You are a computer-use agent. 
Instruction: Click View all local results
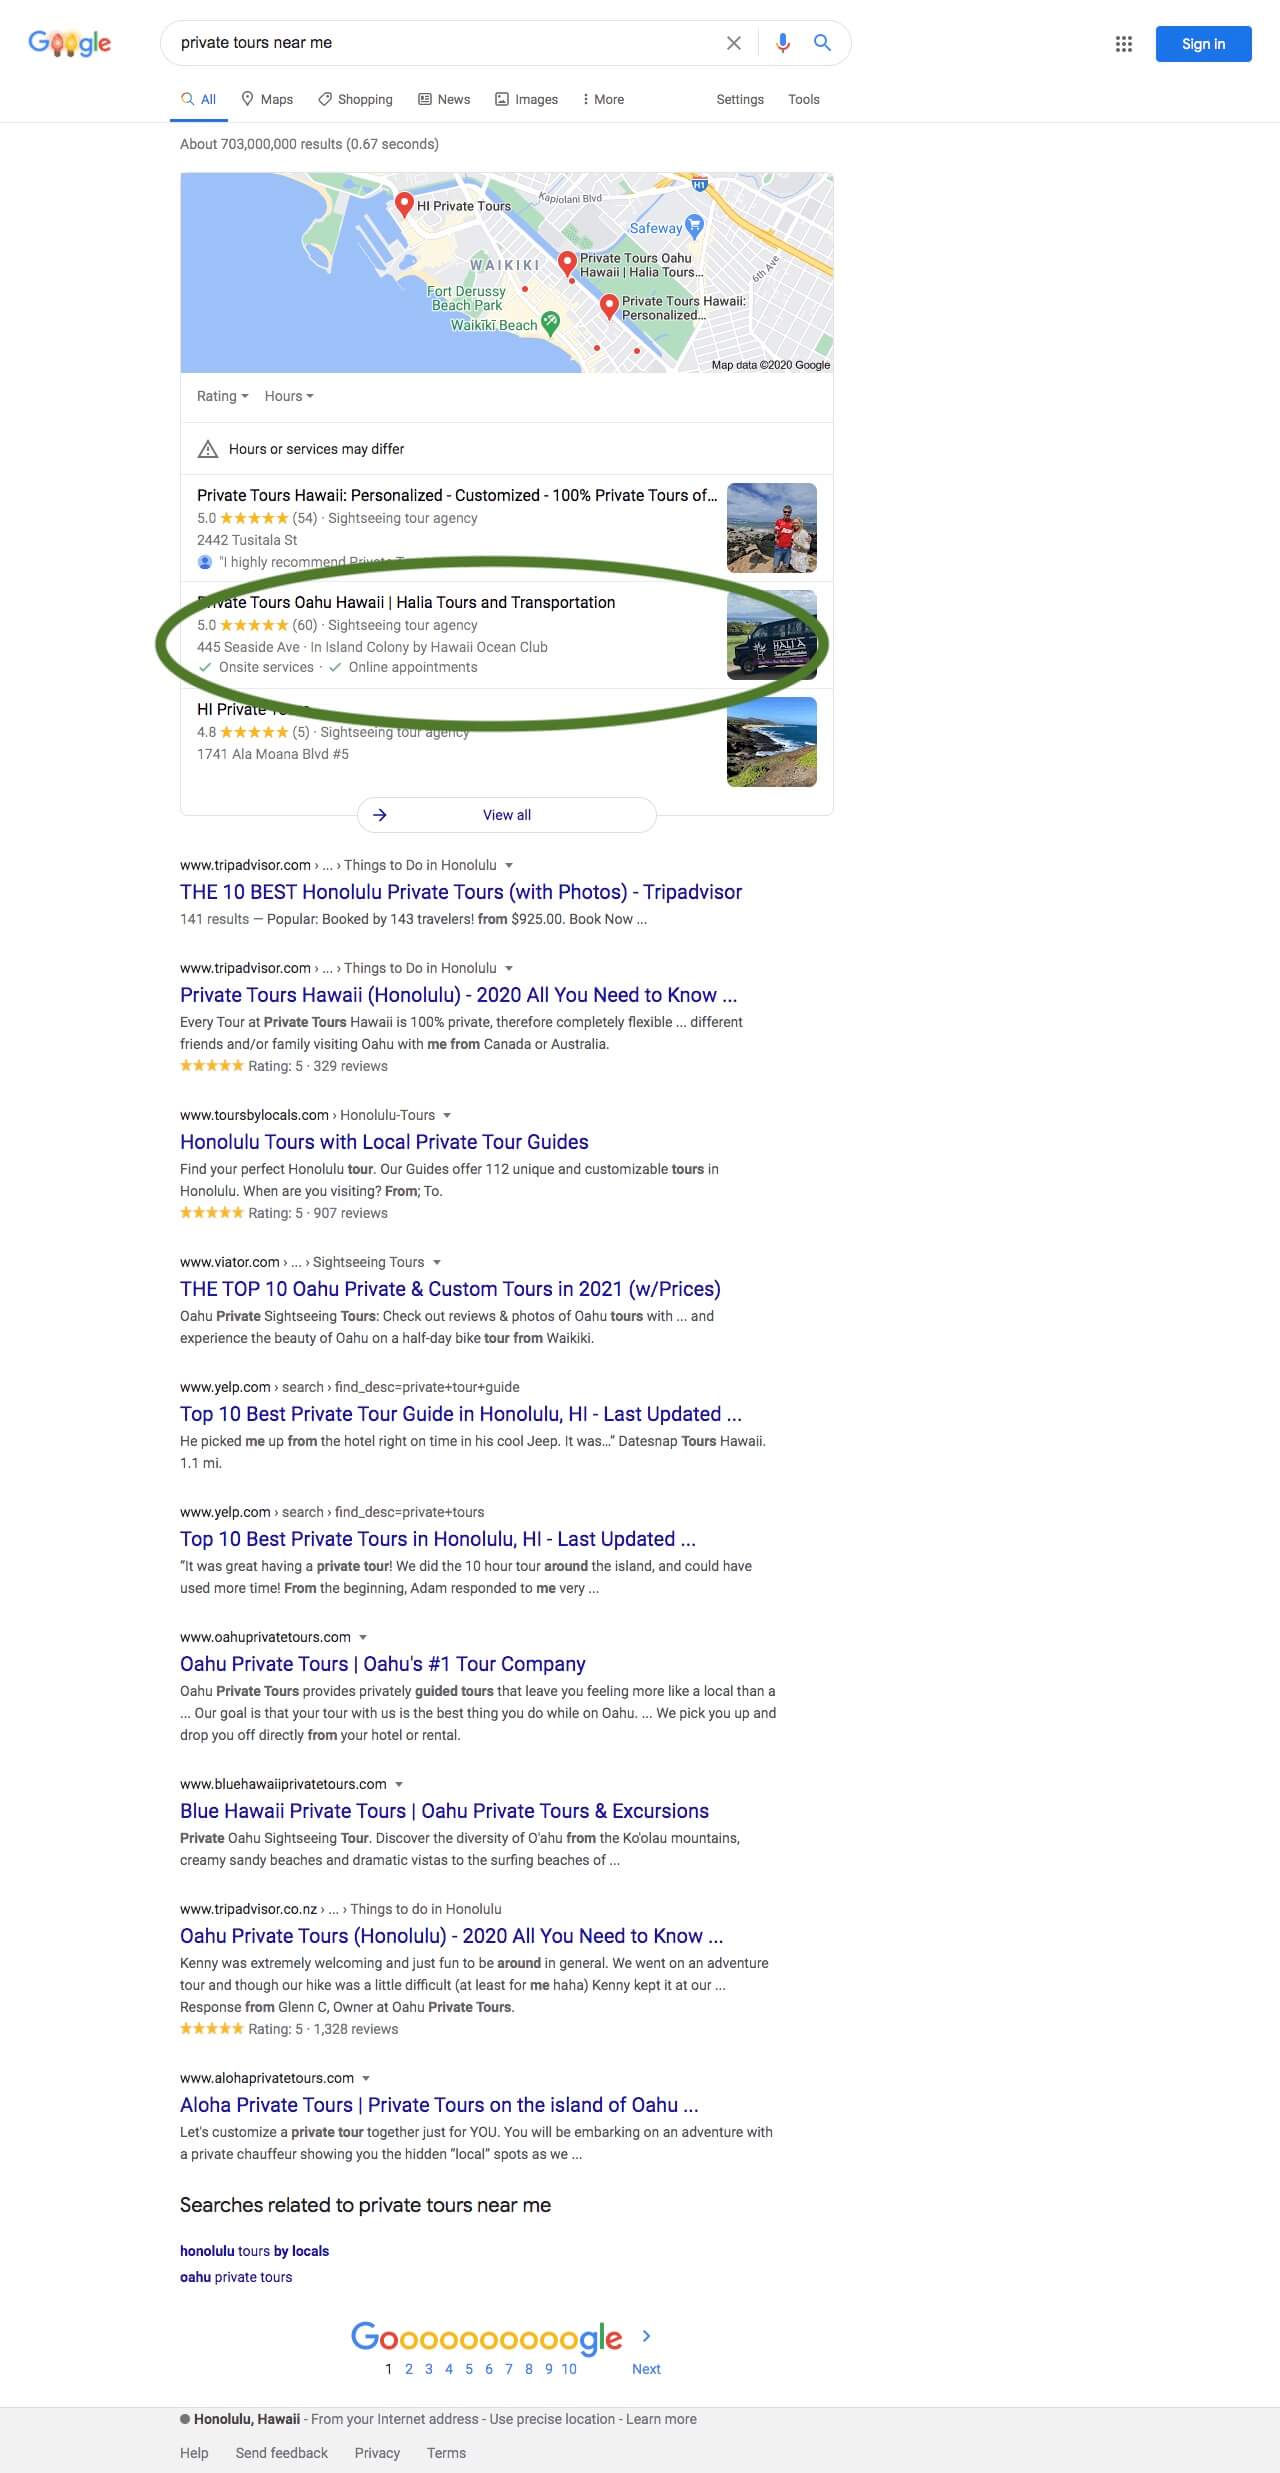click(x=507, y=815)
